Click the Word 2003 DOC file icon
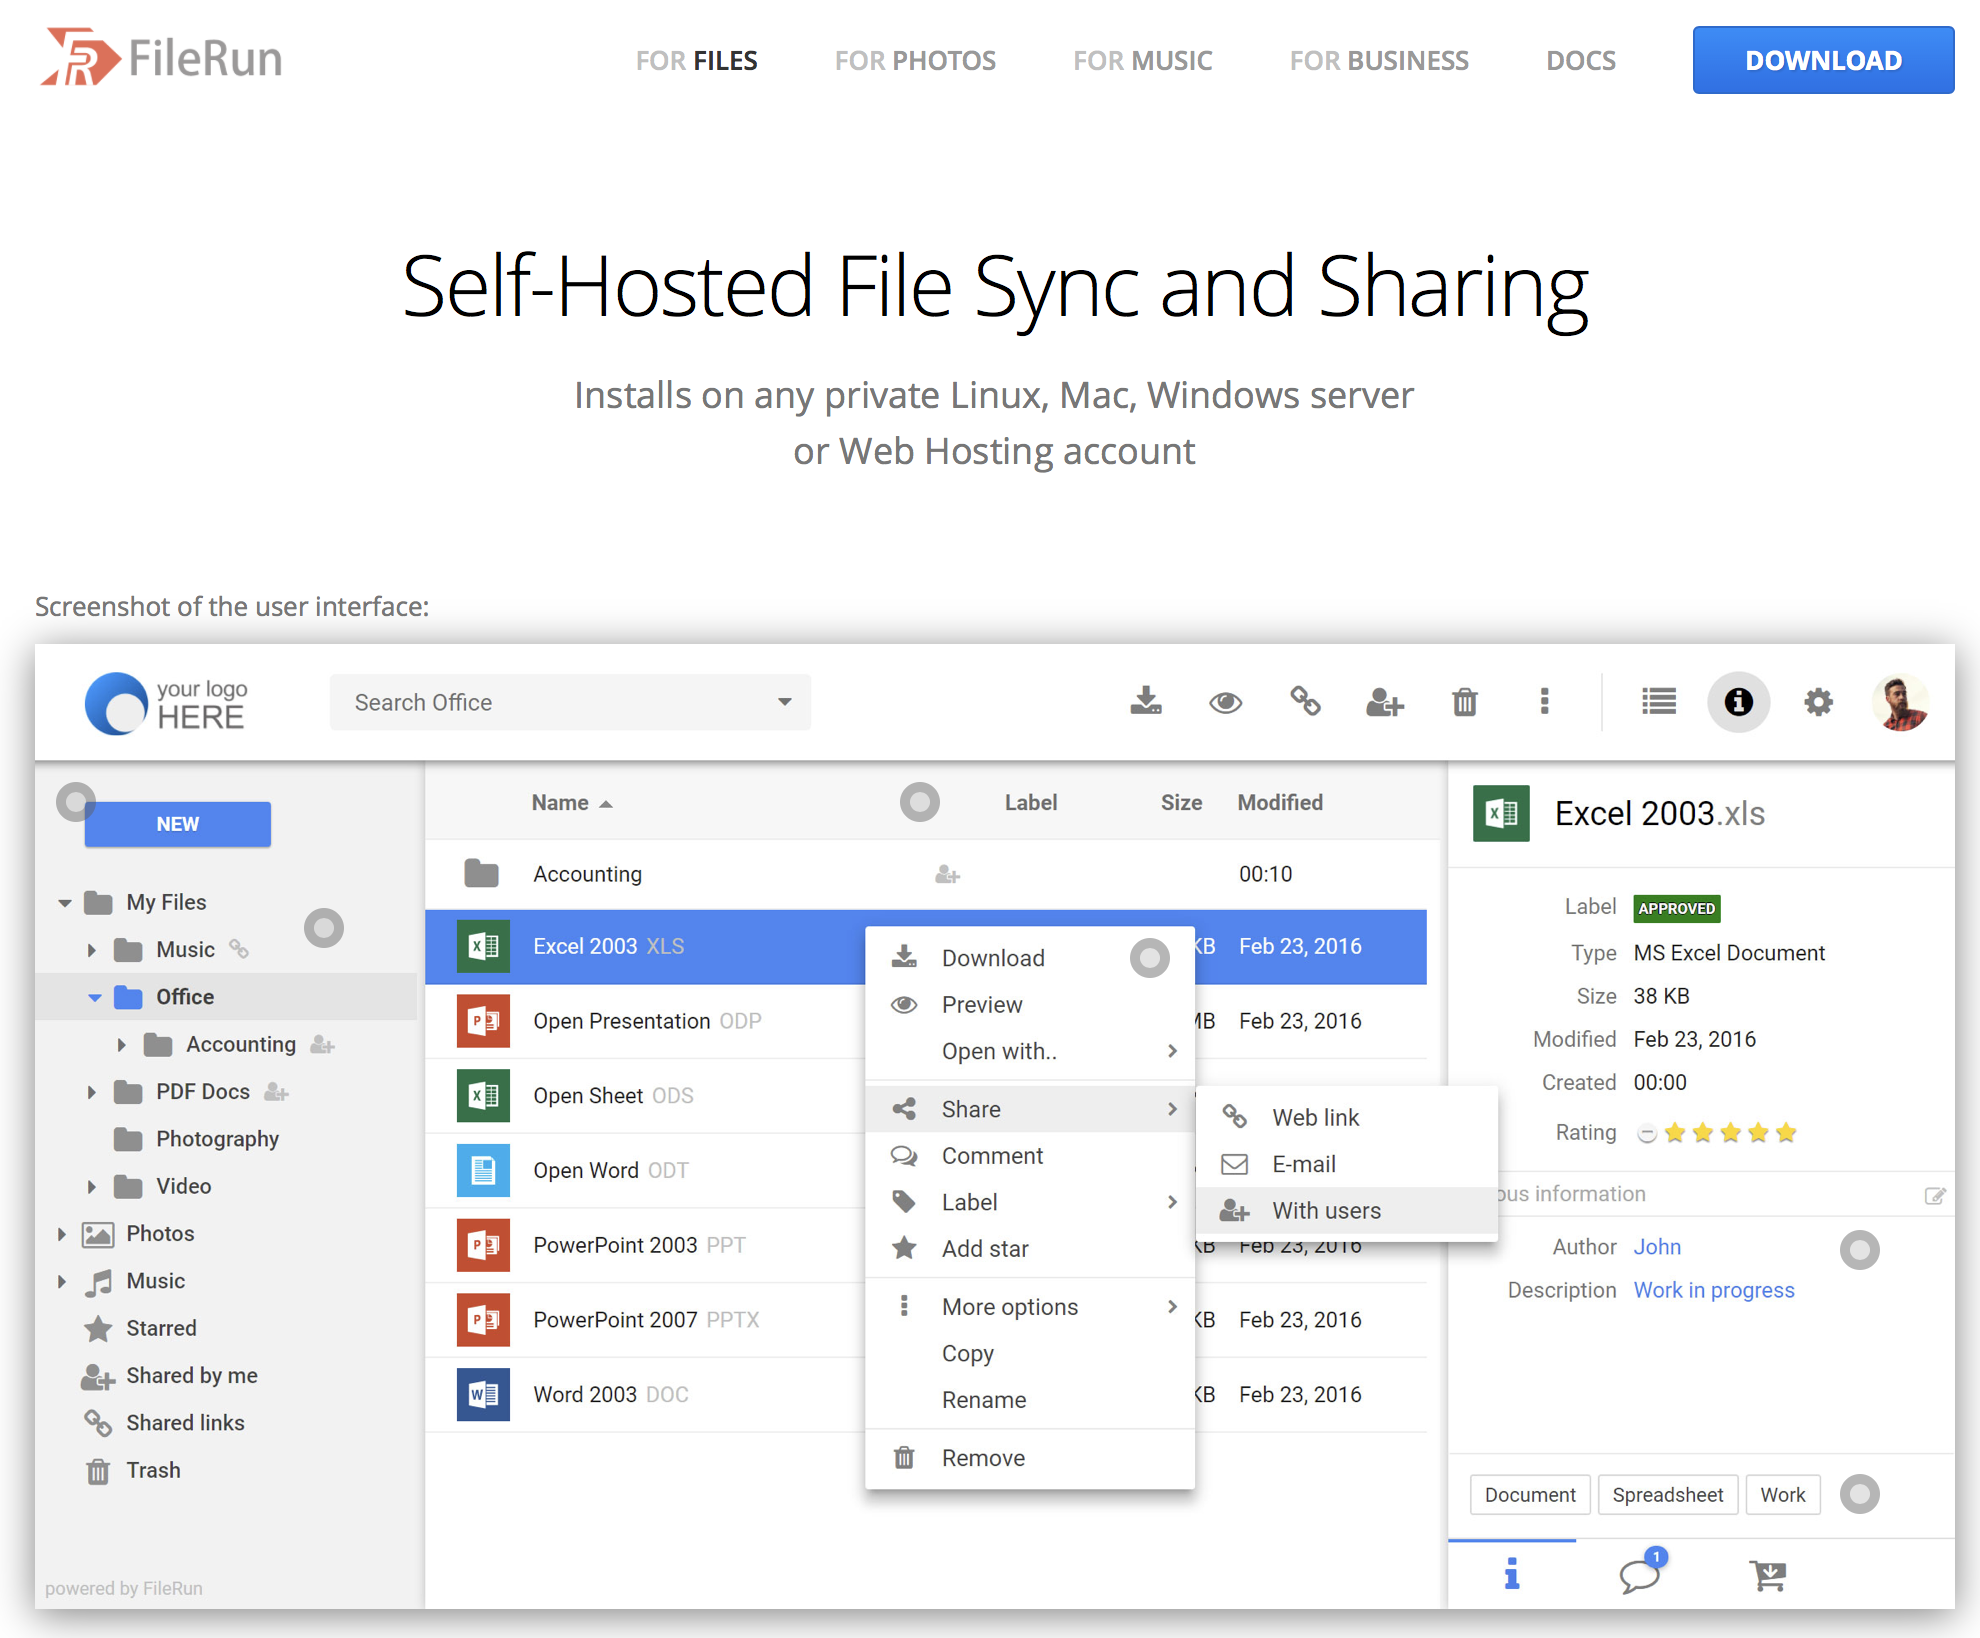 tap(484, 1394)
